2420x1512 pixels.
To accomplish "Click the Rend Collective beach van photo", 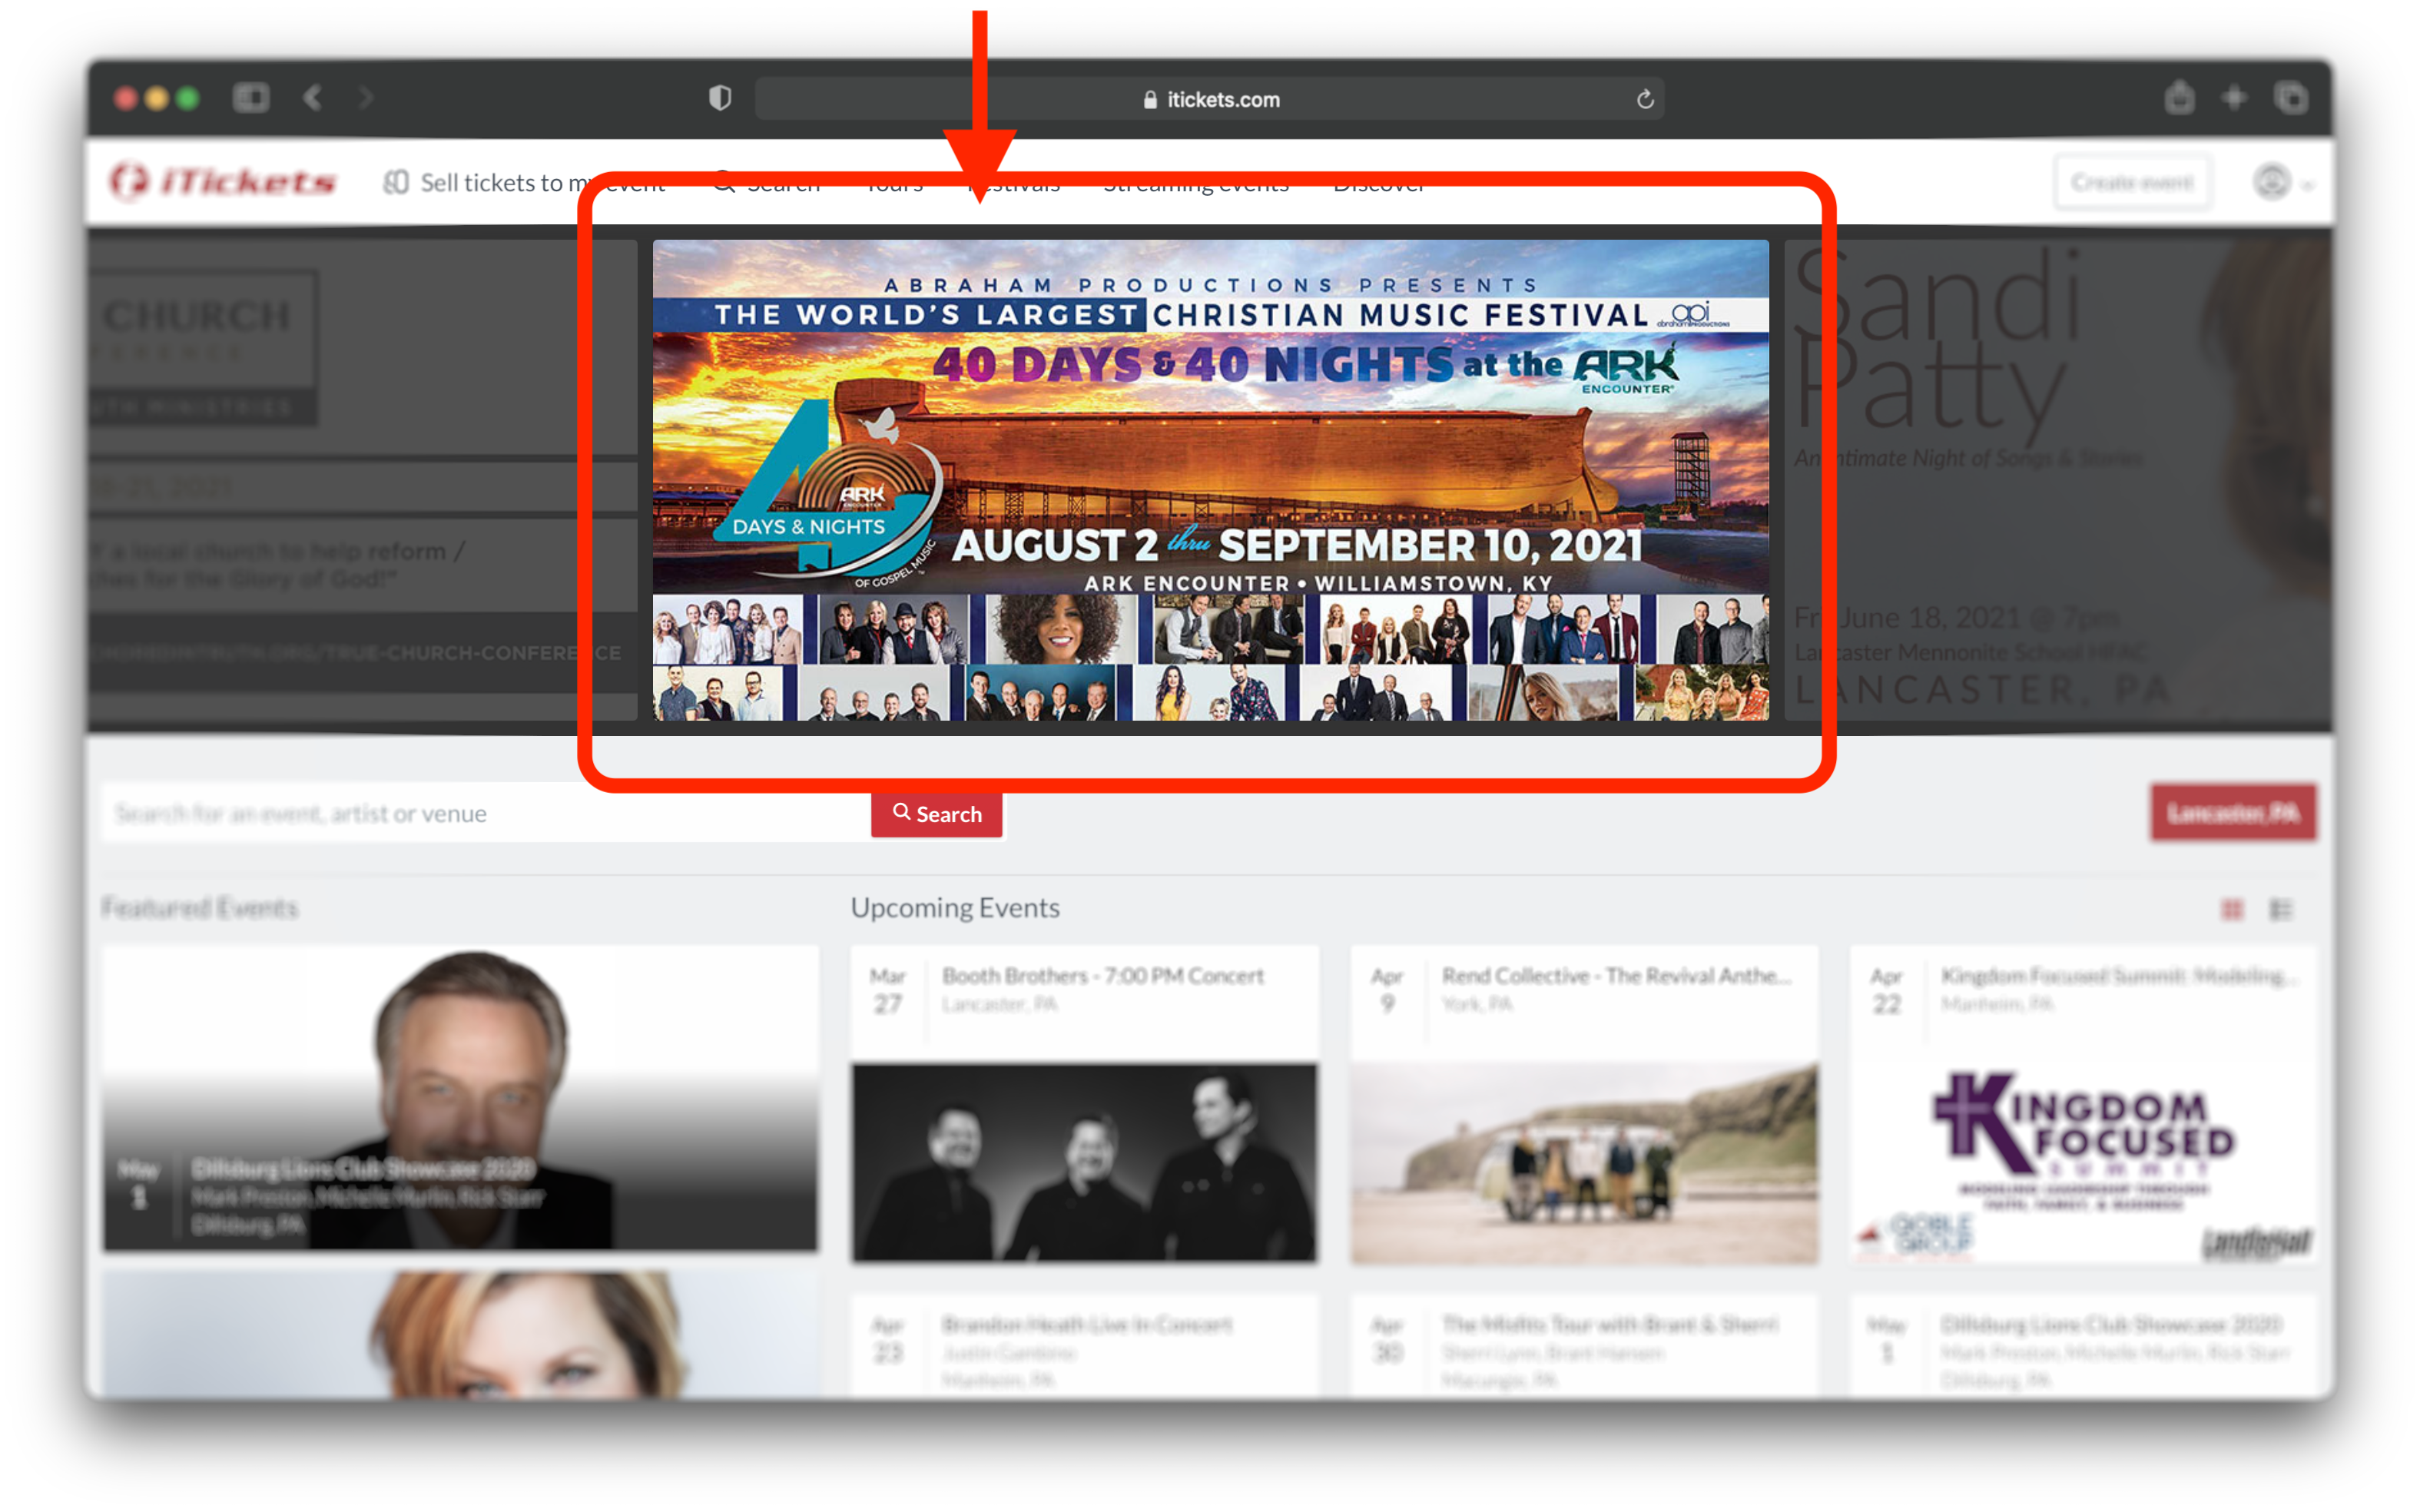I will click(x=1585, y=1163).
